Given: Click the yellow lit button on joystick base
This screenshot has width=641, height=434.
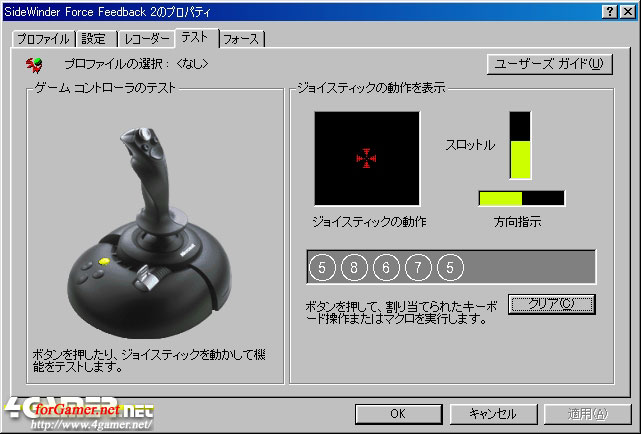Looking at the screenshot, I should pos(105,262).
